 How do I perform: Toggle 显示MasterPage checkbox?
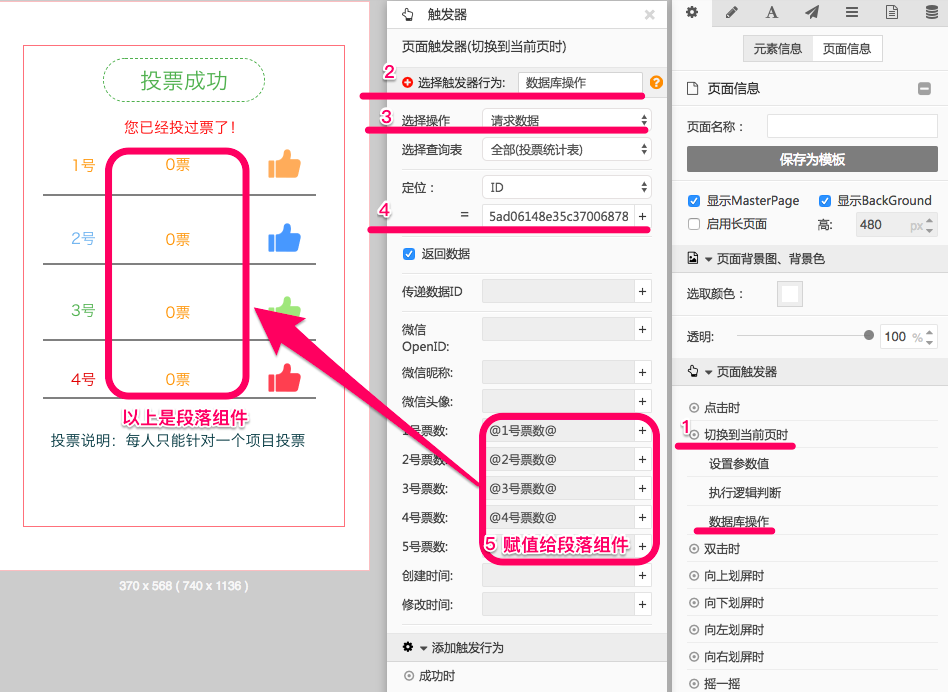(x=694, y=201)
